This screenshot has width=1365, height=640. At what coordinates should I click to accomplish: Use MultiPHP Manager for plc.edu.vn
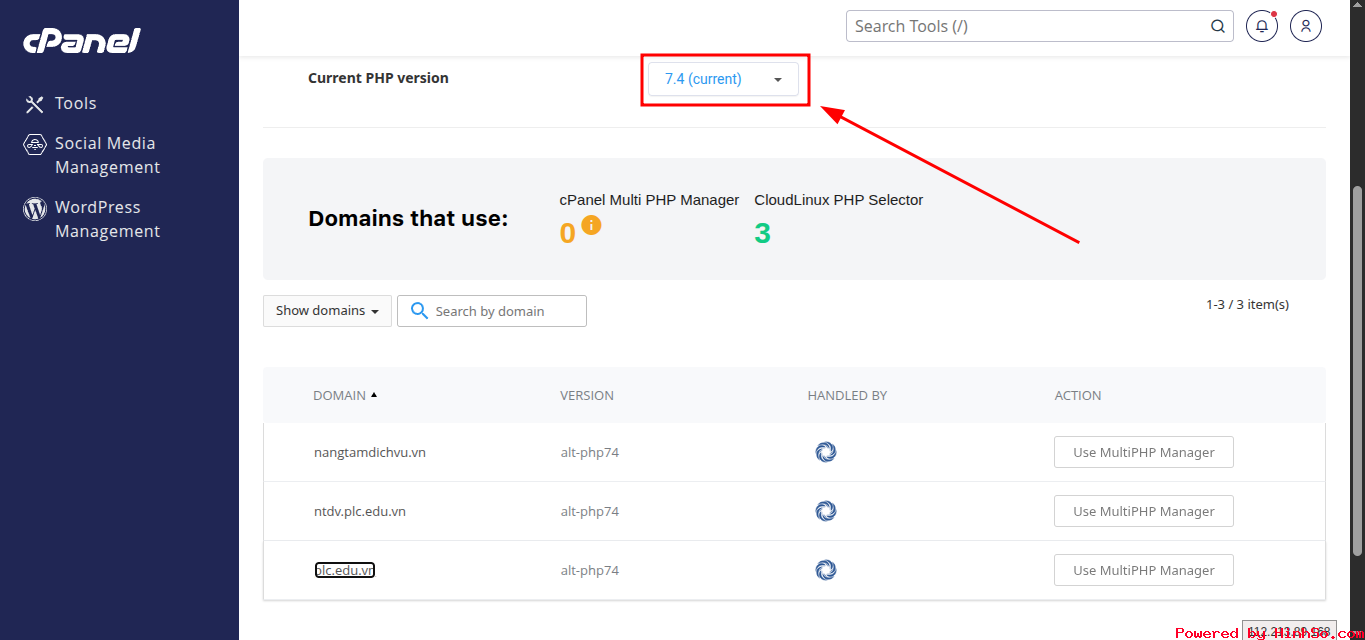pos(1144,570)
